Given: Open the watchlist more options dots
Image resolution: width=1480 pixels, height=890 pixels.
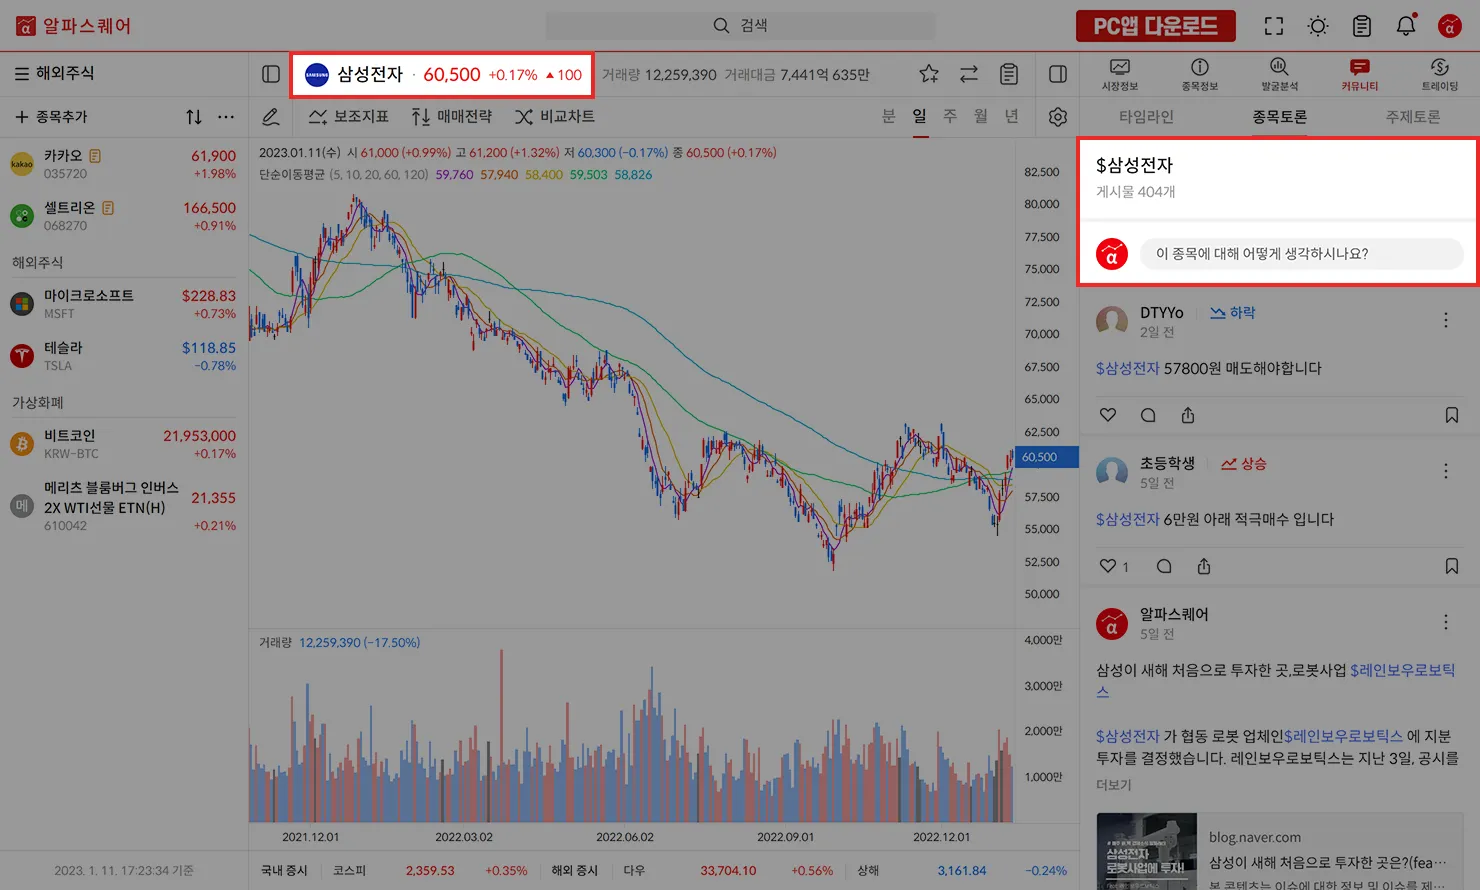Looking at the screenshot, I should pyautogui.click(x=226, y=117).
